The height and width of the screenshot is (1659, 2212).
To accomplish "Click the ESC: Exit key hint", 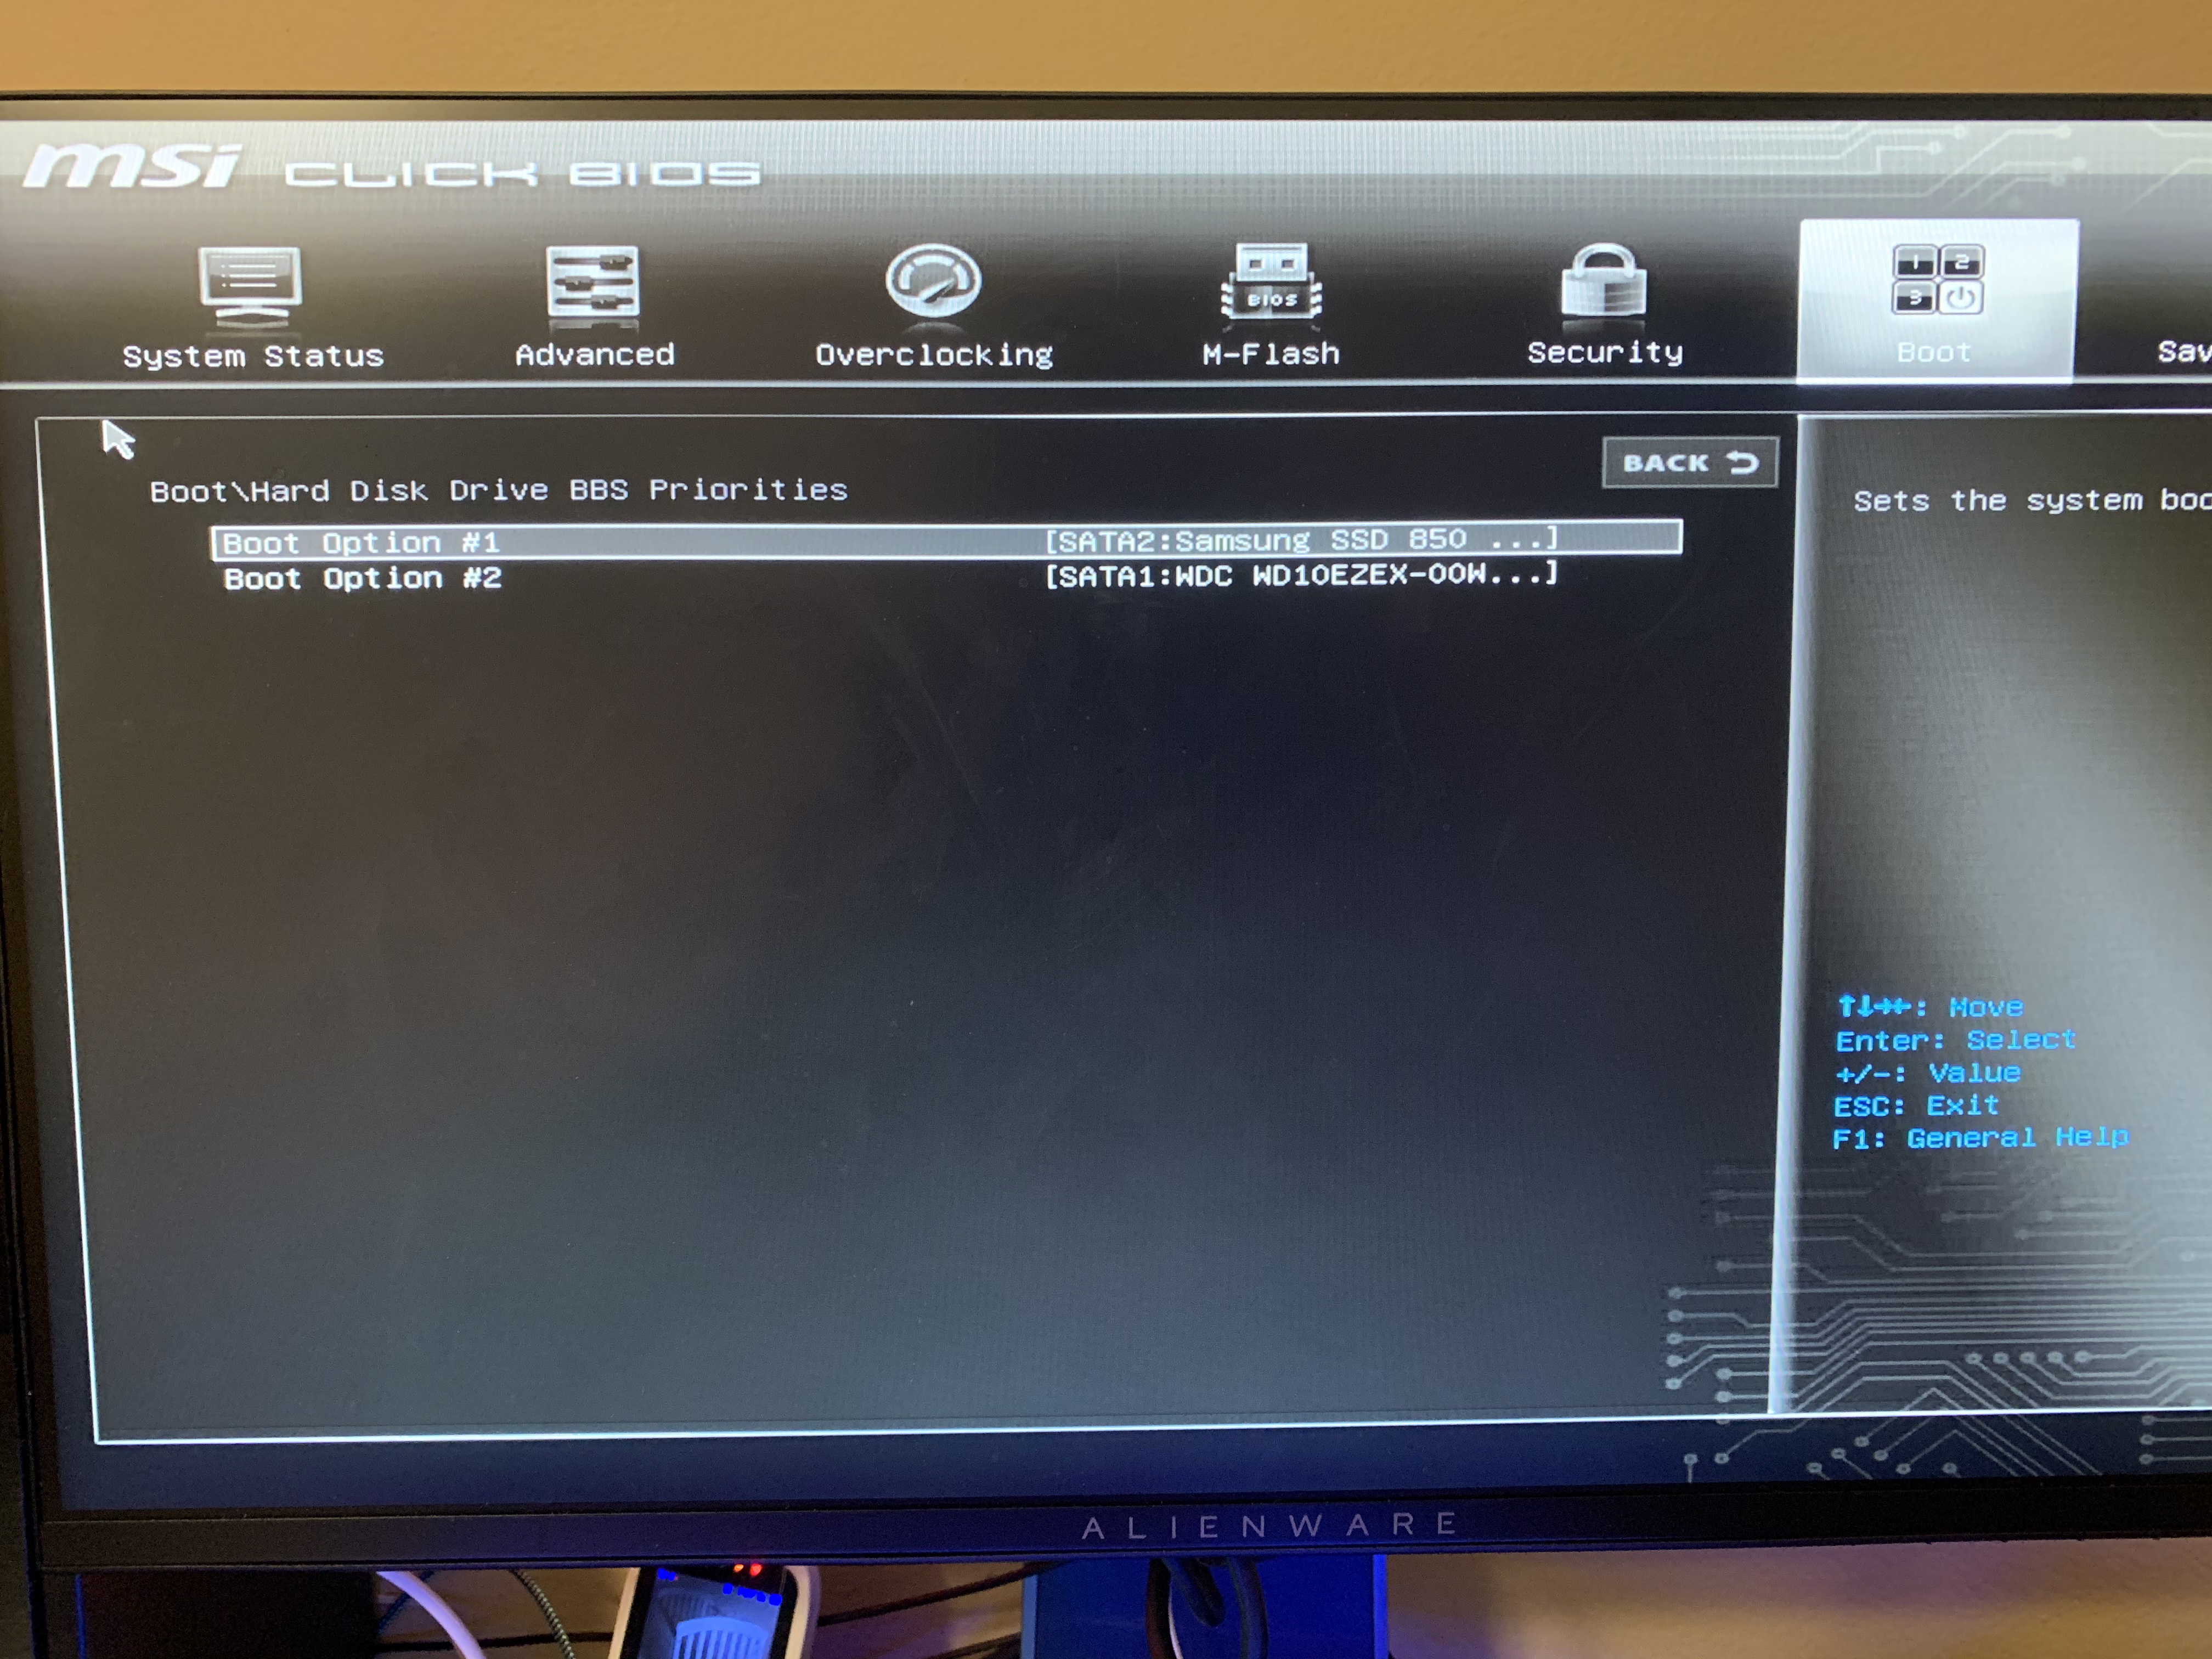I will tap(1916, 1105).
